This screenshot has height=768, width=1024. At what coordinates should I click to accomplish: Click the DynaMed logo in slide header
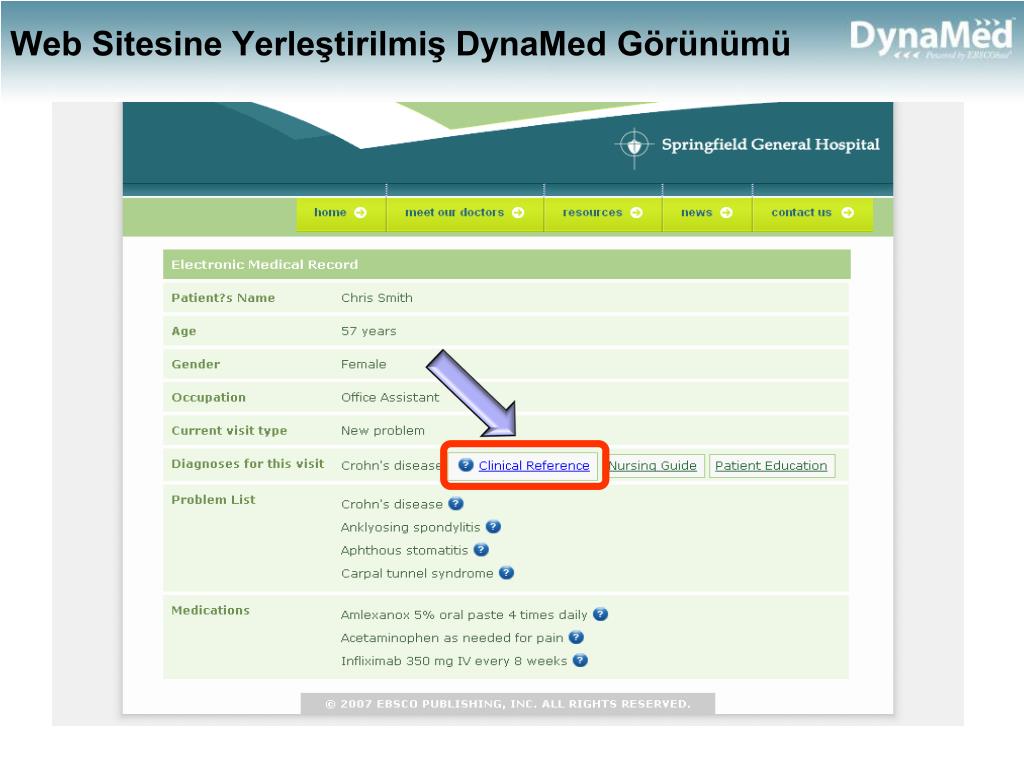click(x=932, y=38)
